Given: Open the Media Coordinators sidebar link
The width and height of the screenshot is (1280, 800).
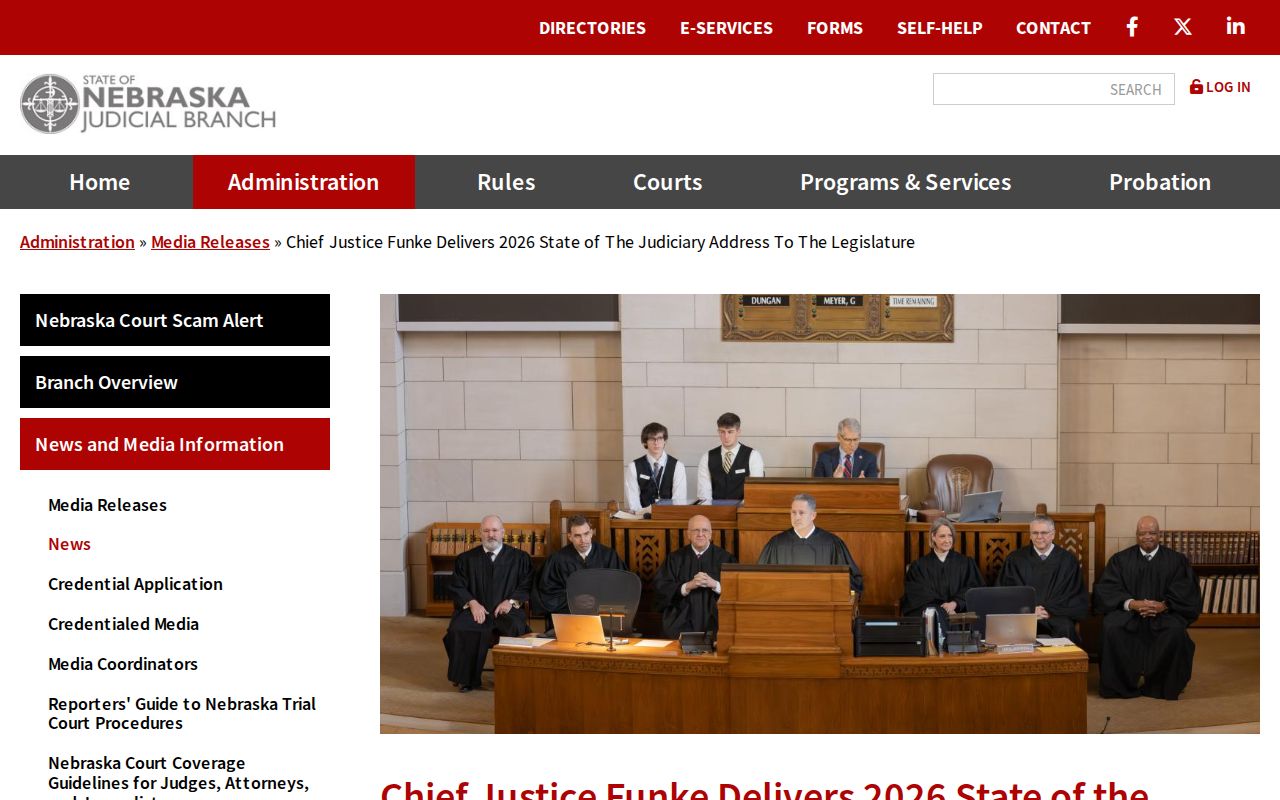Looking at the screenshot, I should click(x=123, y=664).
